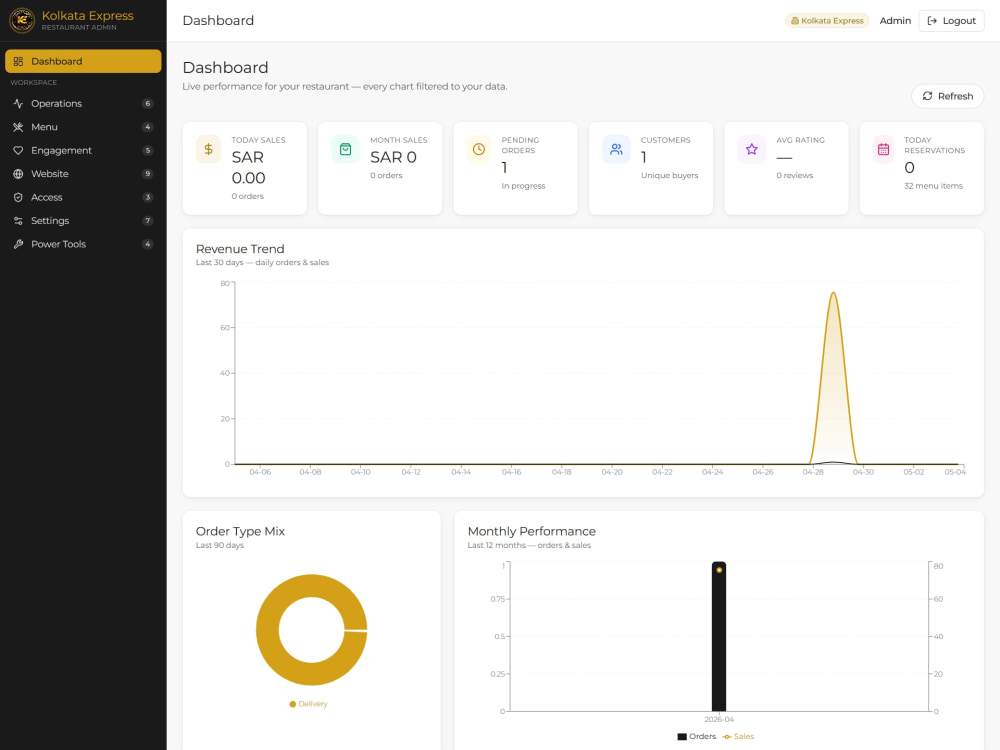Click the 'Last 90 days' subtitle
This screenshot has width=1000, height=750.
click(219, 545)
